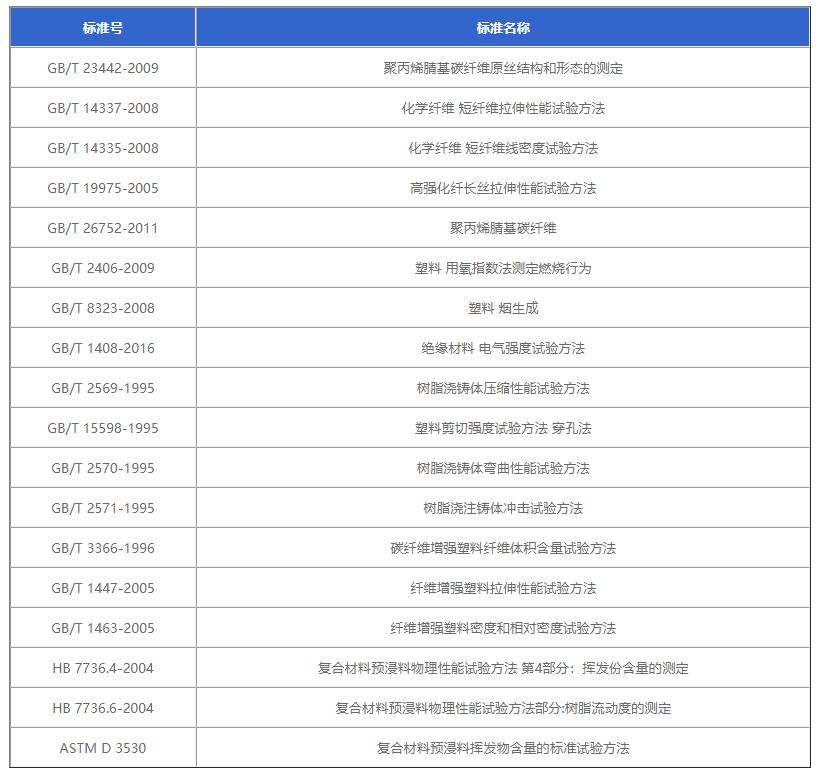This screenshot has height=778, width=822.
Task: Select 纤维增强塑料密度和相对密度试验方法 entry
Action: [506, 628]
